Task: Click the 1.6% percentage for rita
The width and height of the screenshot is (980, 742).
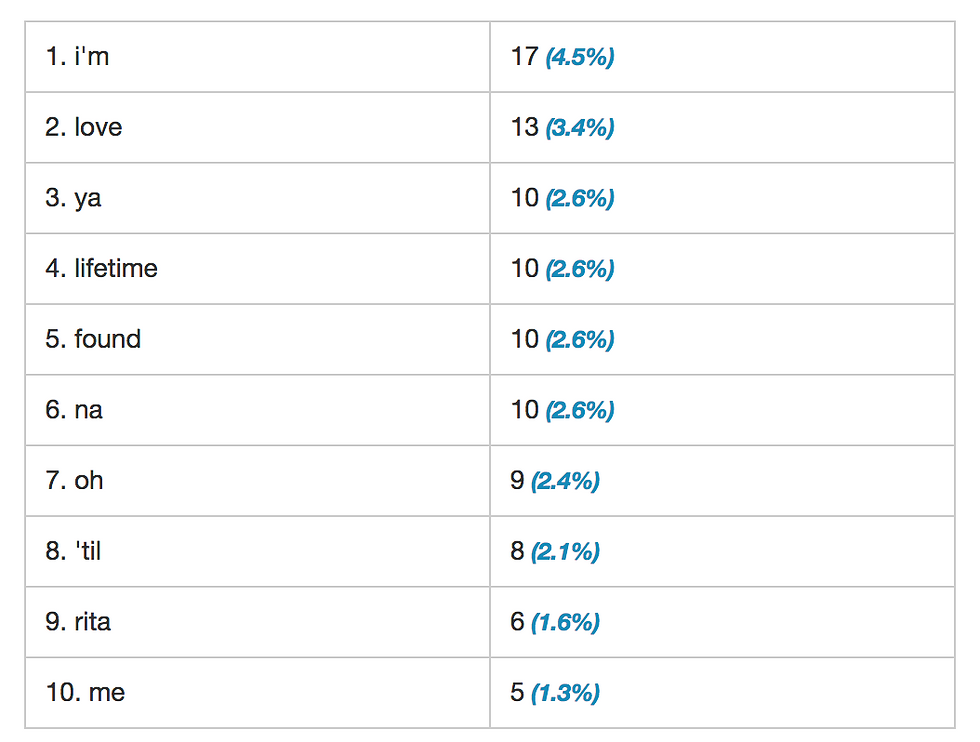Action: tap(565, 622)
